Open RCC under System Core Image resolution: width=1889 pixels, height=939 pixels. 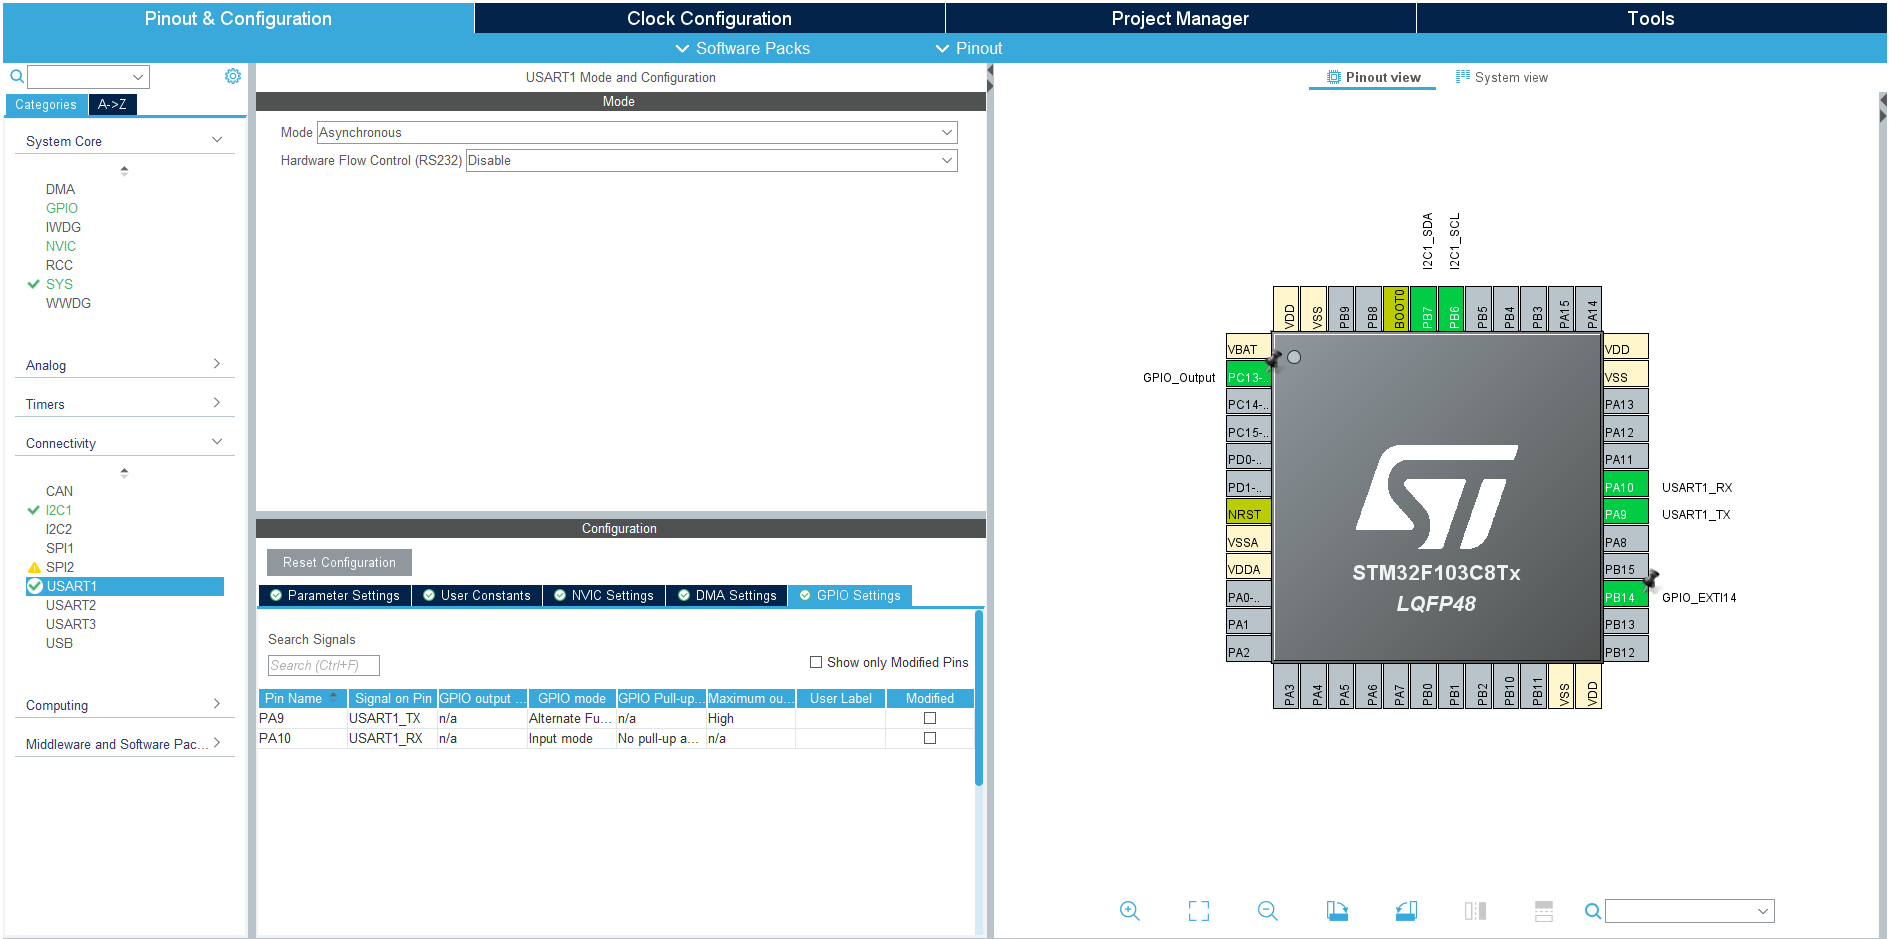(x=59, y=265)
